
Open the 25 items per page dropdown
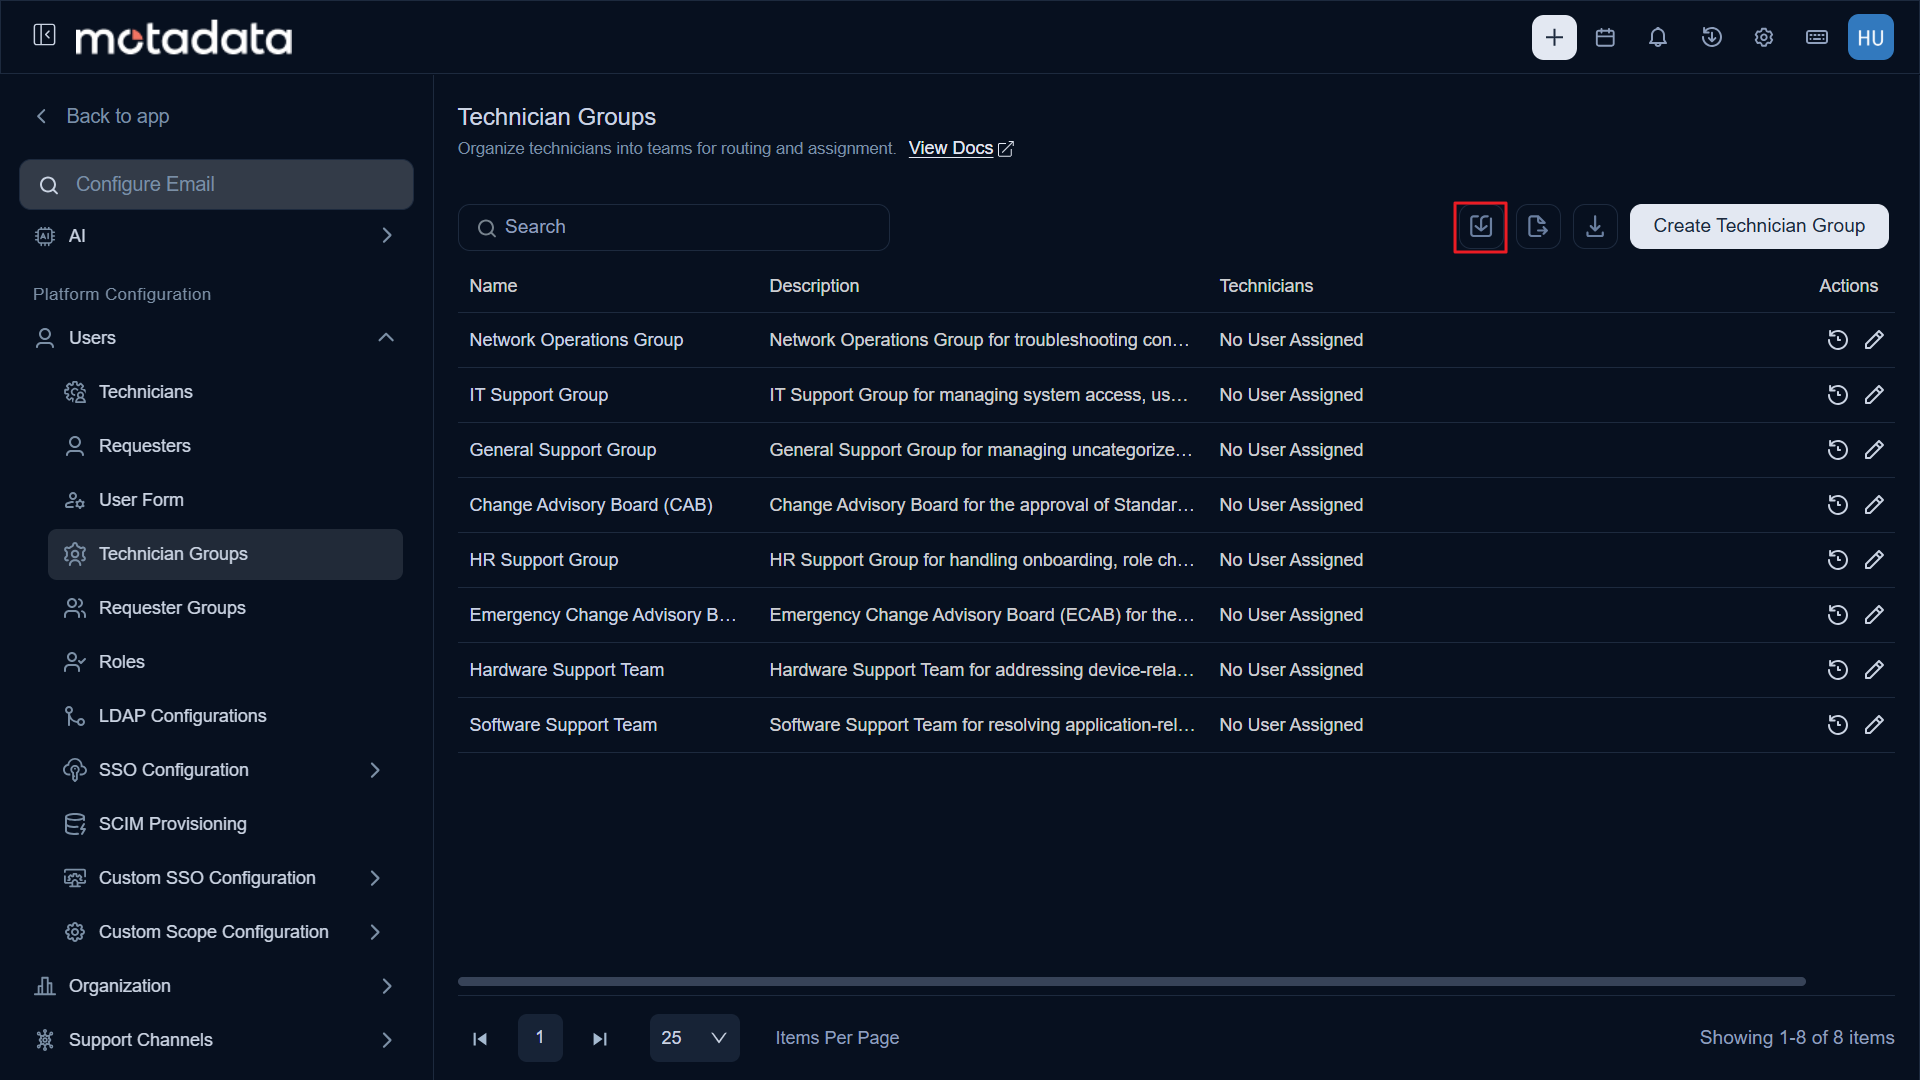[x=694, y=1038]
